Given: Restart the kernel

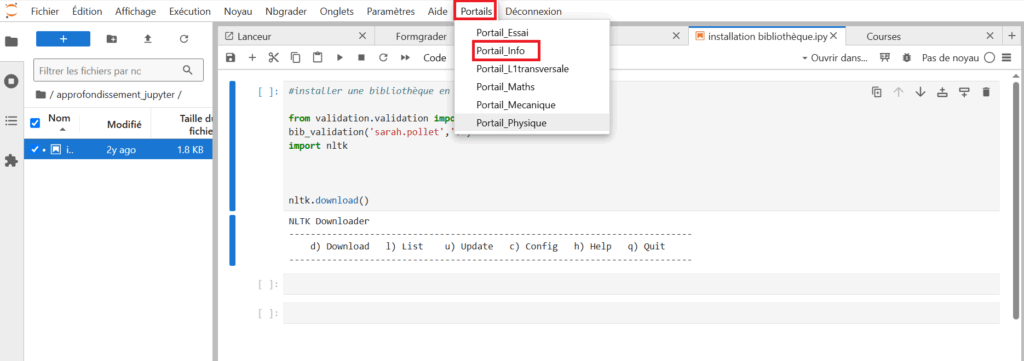Looking at the screenshot, I should (x=383, y=57).
